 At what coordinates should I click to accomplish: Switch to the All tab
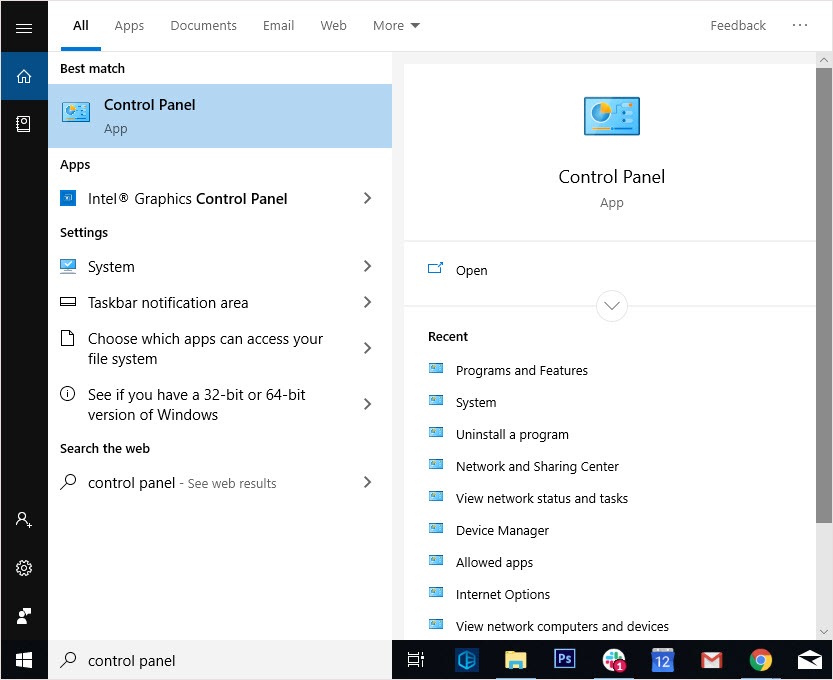pyautogui.click(x=81, y=26)
